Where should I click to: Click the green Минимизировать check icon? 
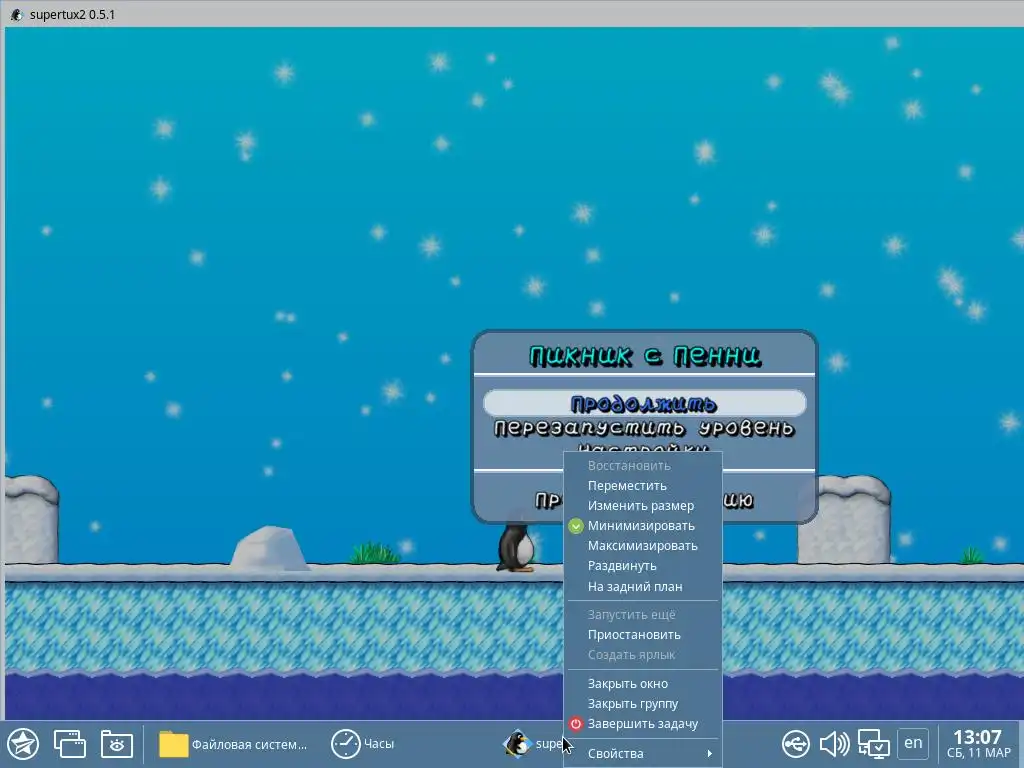(x=575, y=526)
